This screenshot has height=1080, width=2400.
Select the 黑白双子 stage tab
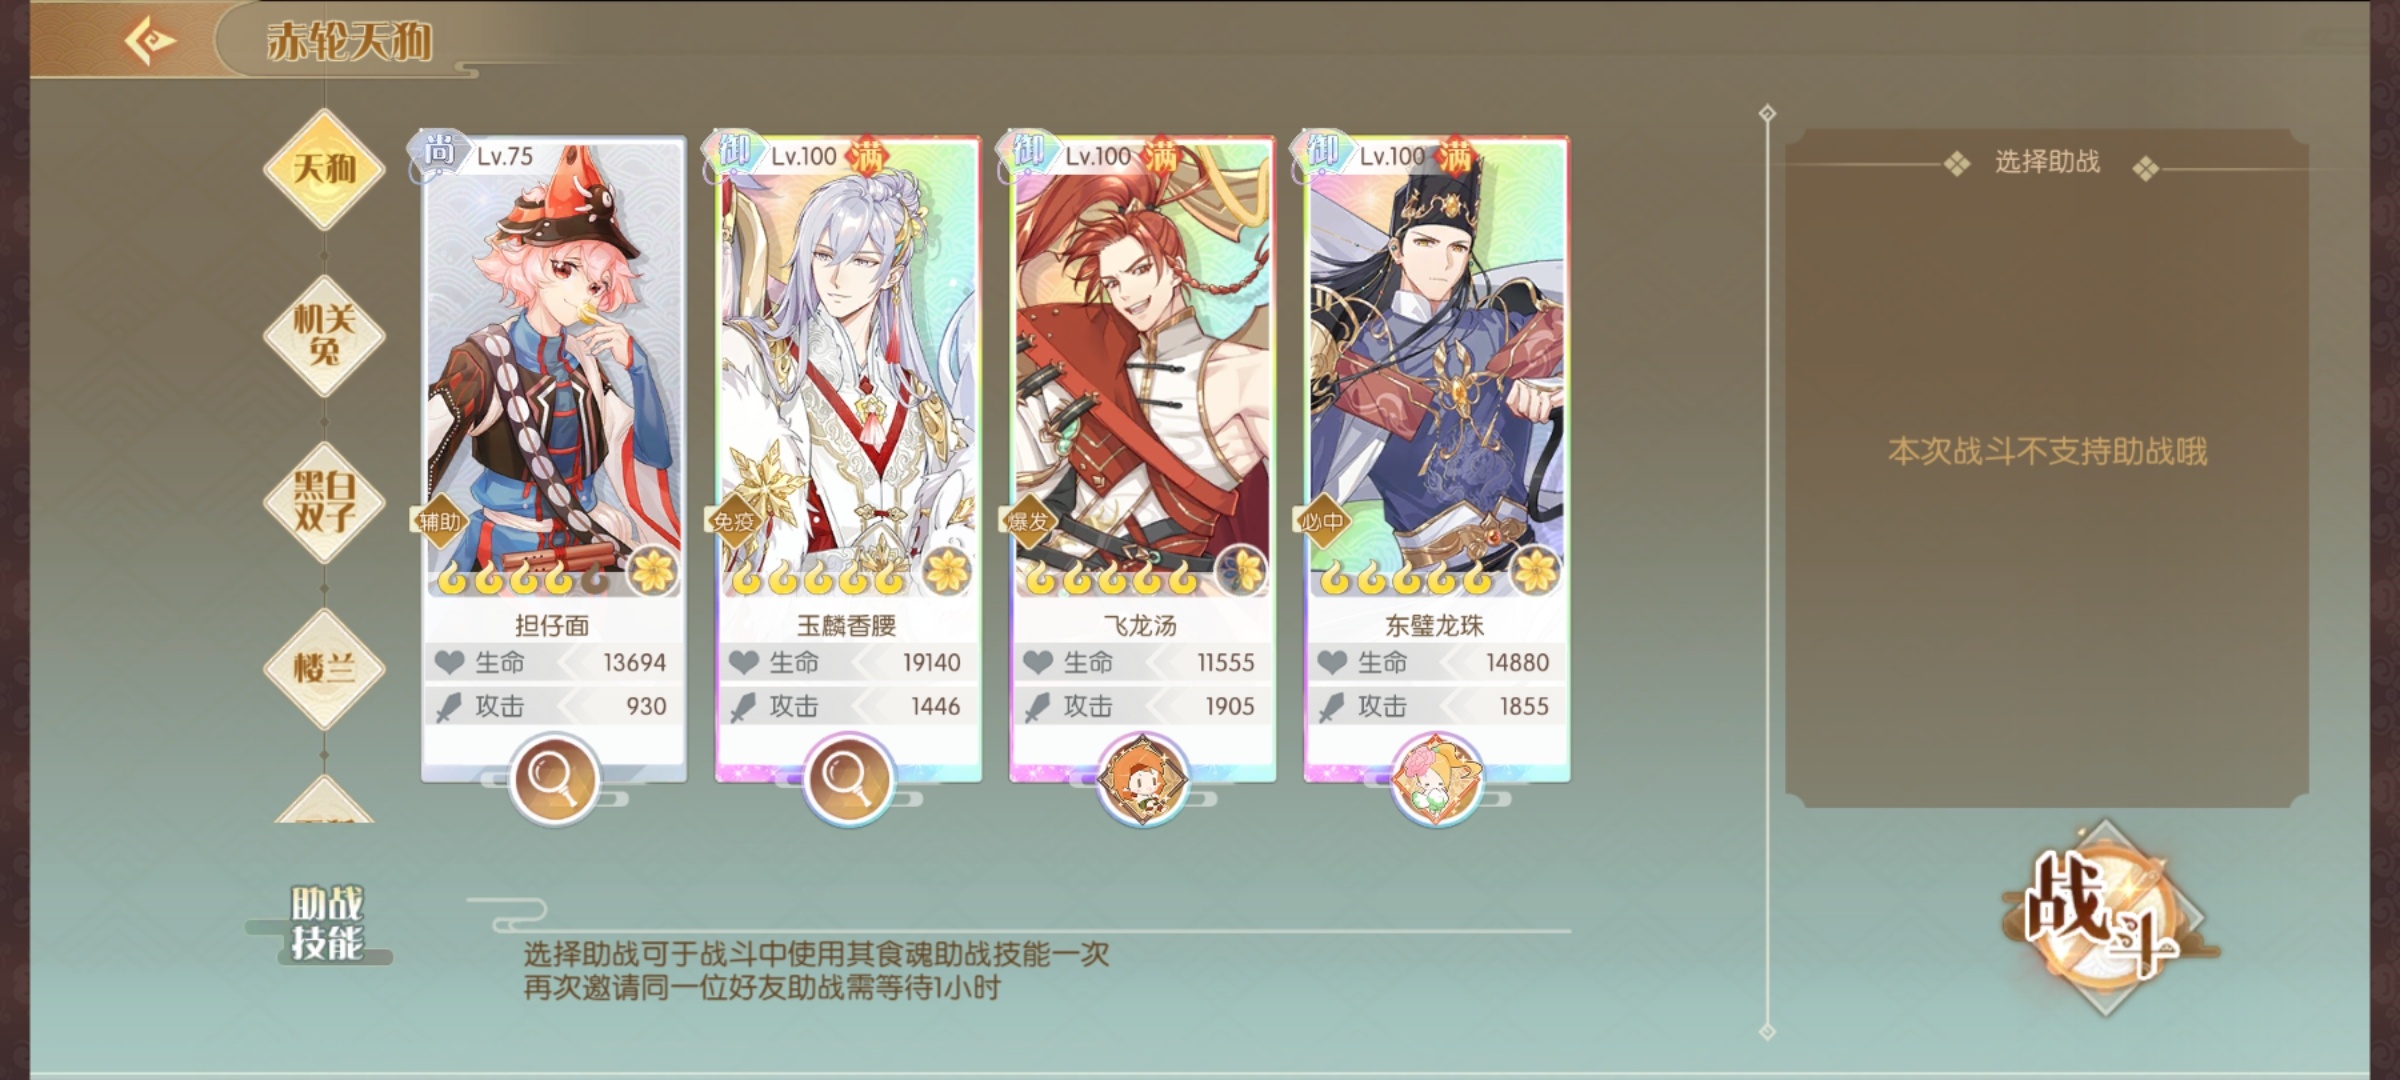pos(324,502)
